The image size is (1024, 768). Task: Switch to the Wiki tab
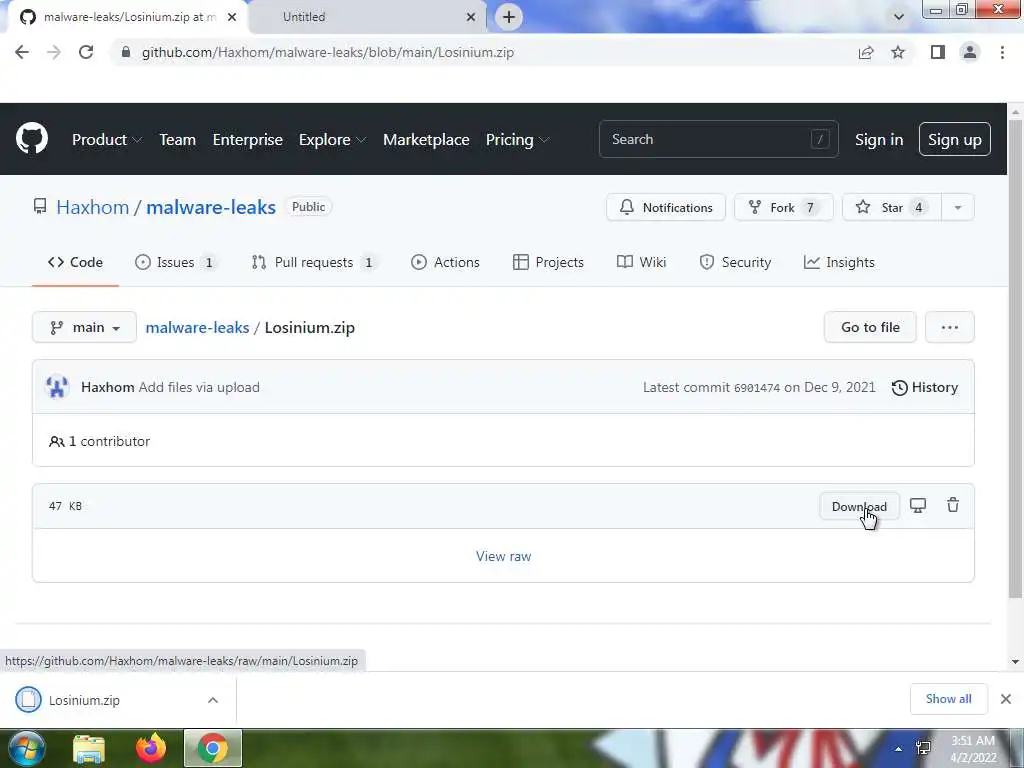pyautogui.click(x=641, y=263)
